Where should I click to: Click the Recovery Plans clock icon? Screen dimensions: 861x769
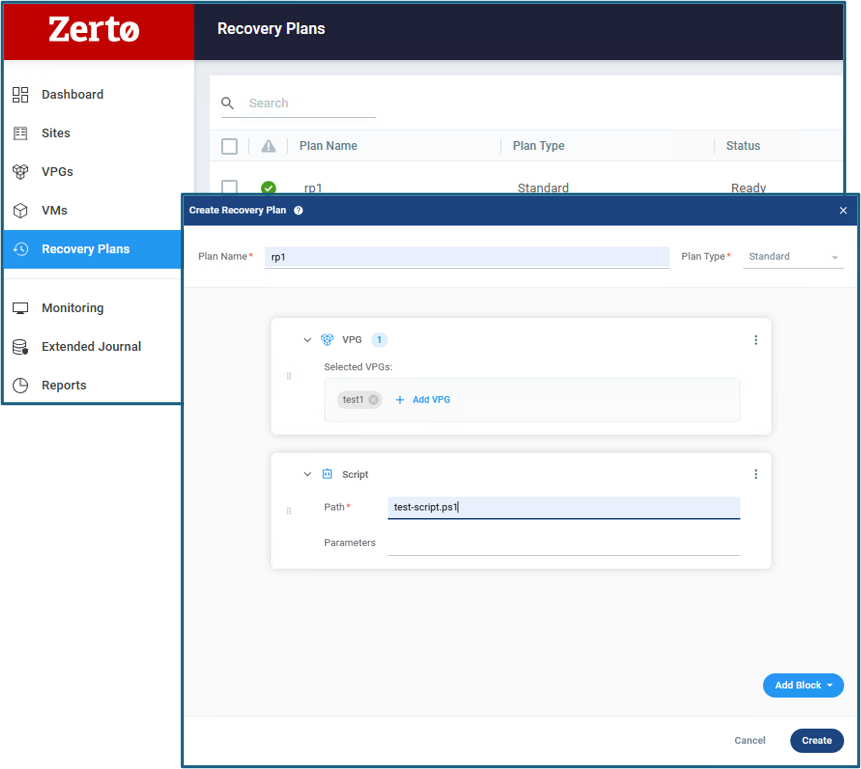[x=20, y=249]
